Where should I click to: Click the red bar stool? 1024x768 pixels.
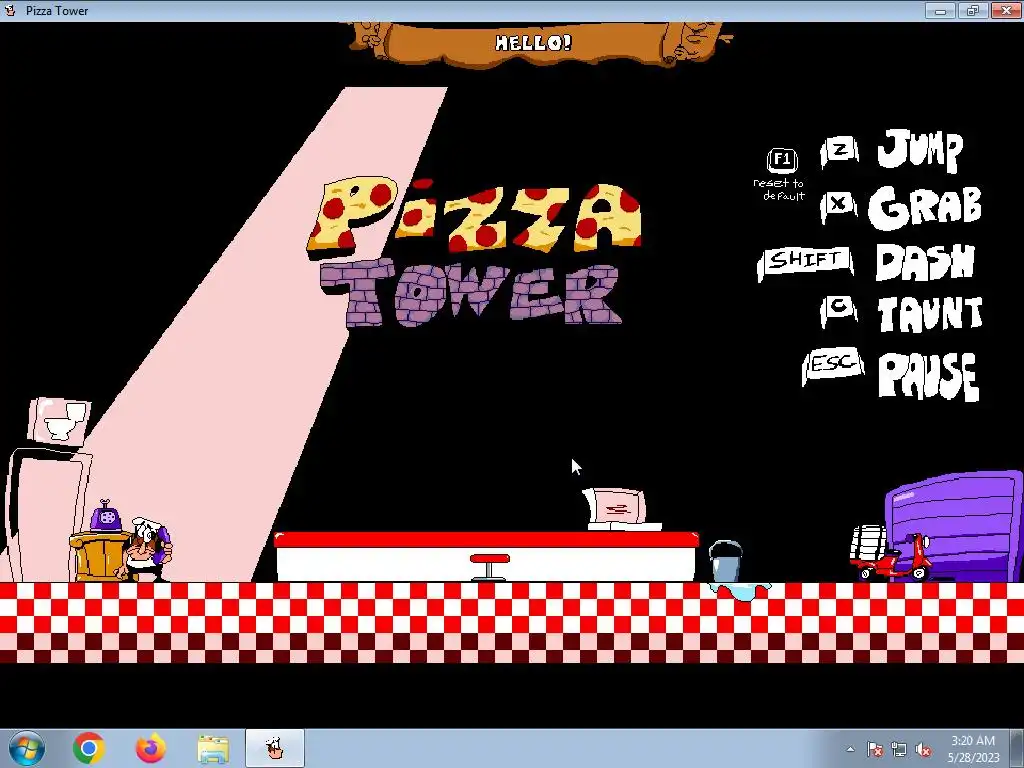(489, 567)
